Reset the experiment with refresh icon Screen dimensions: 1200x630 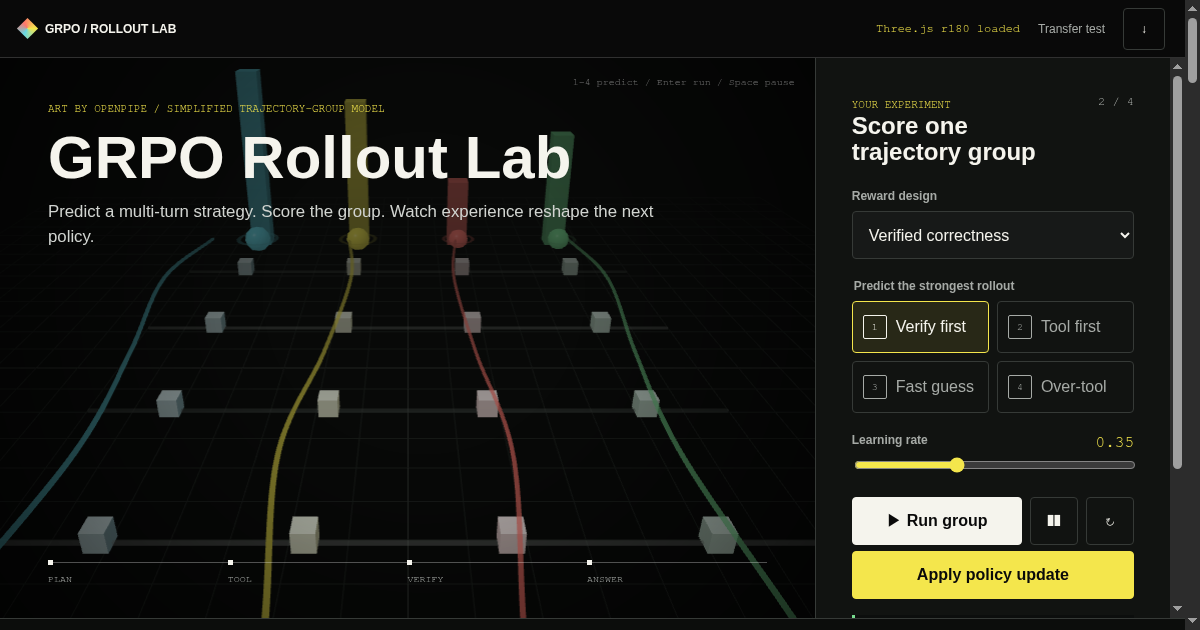coord(1110,521)
